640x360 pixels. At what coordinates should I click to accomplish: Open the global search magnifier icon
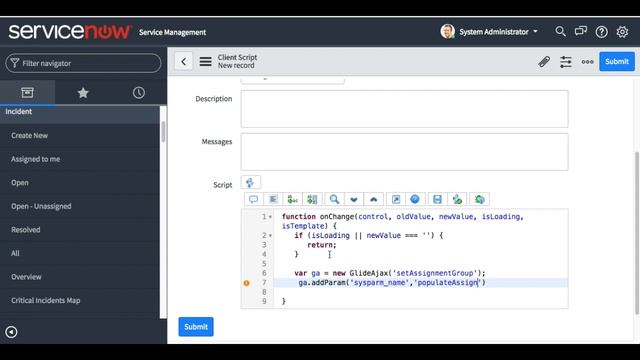(560, 31)
